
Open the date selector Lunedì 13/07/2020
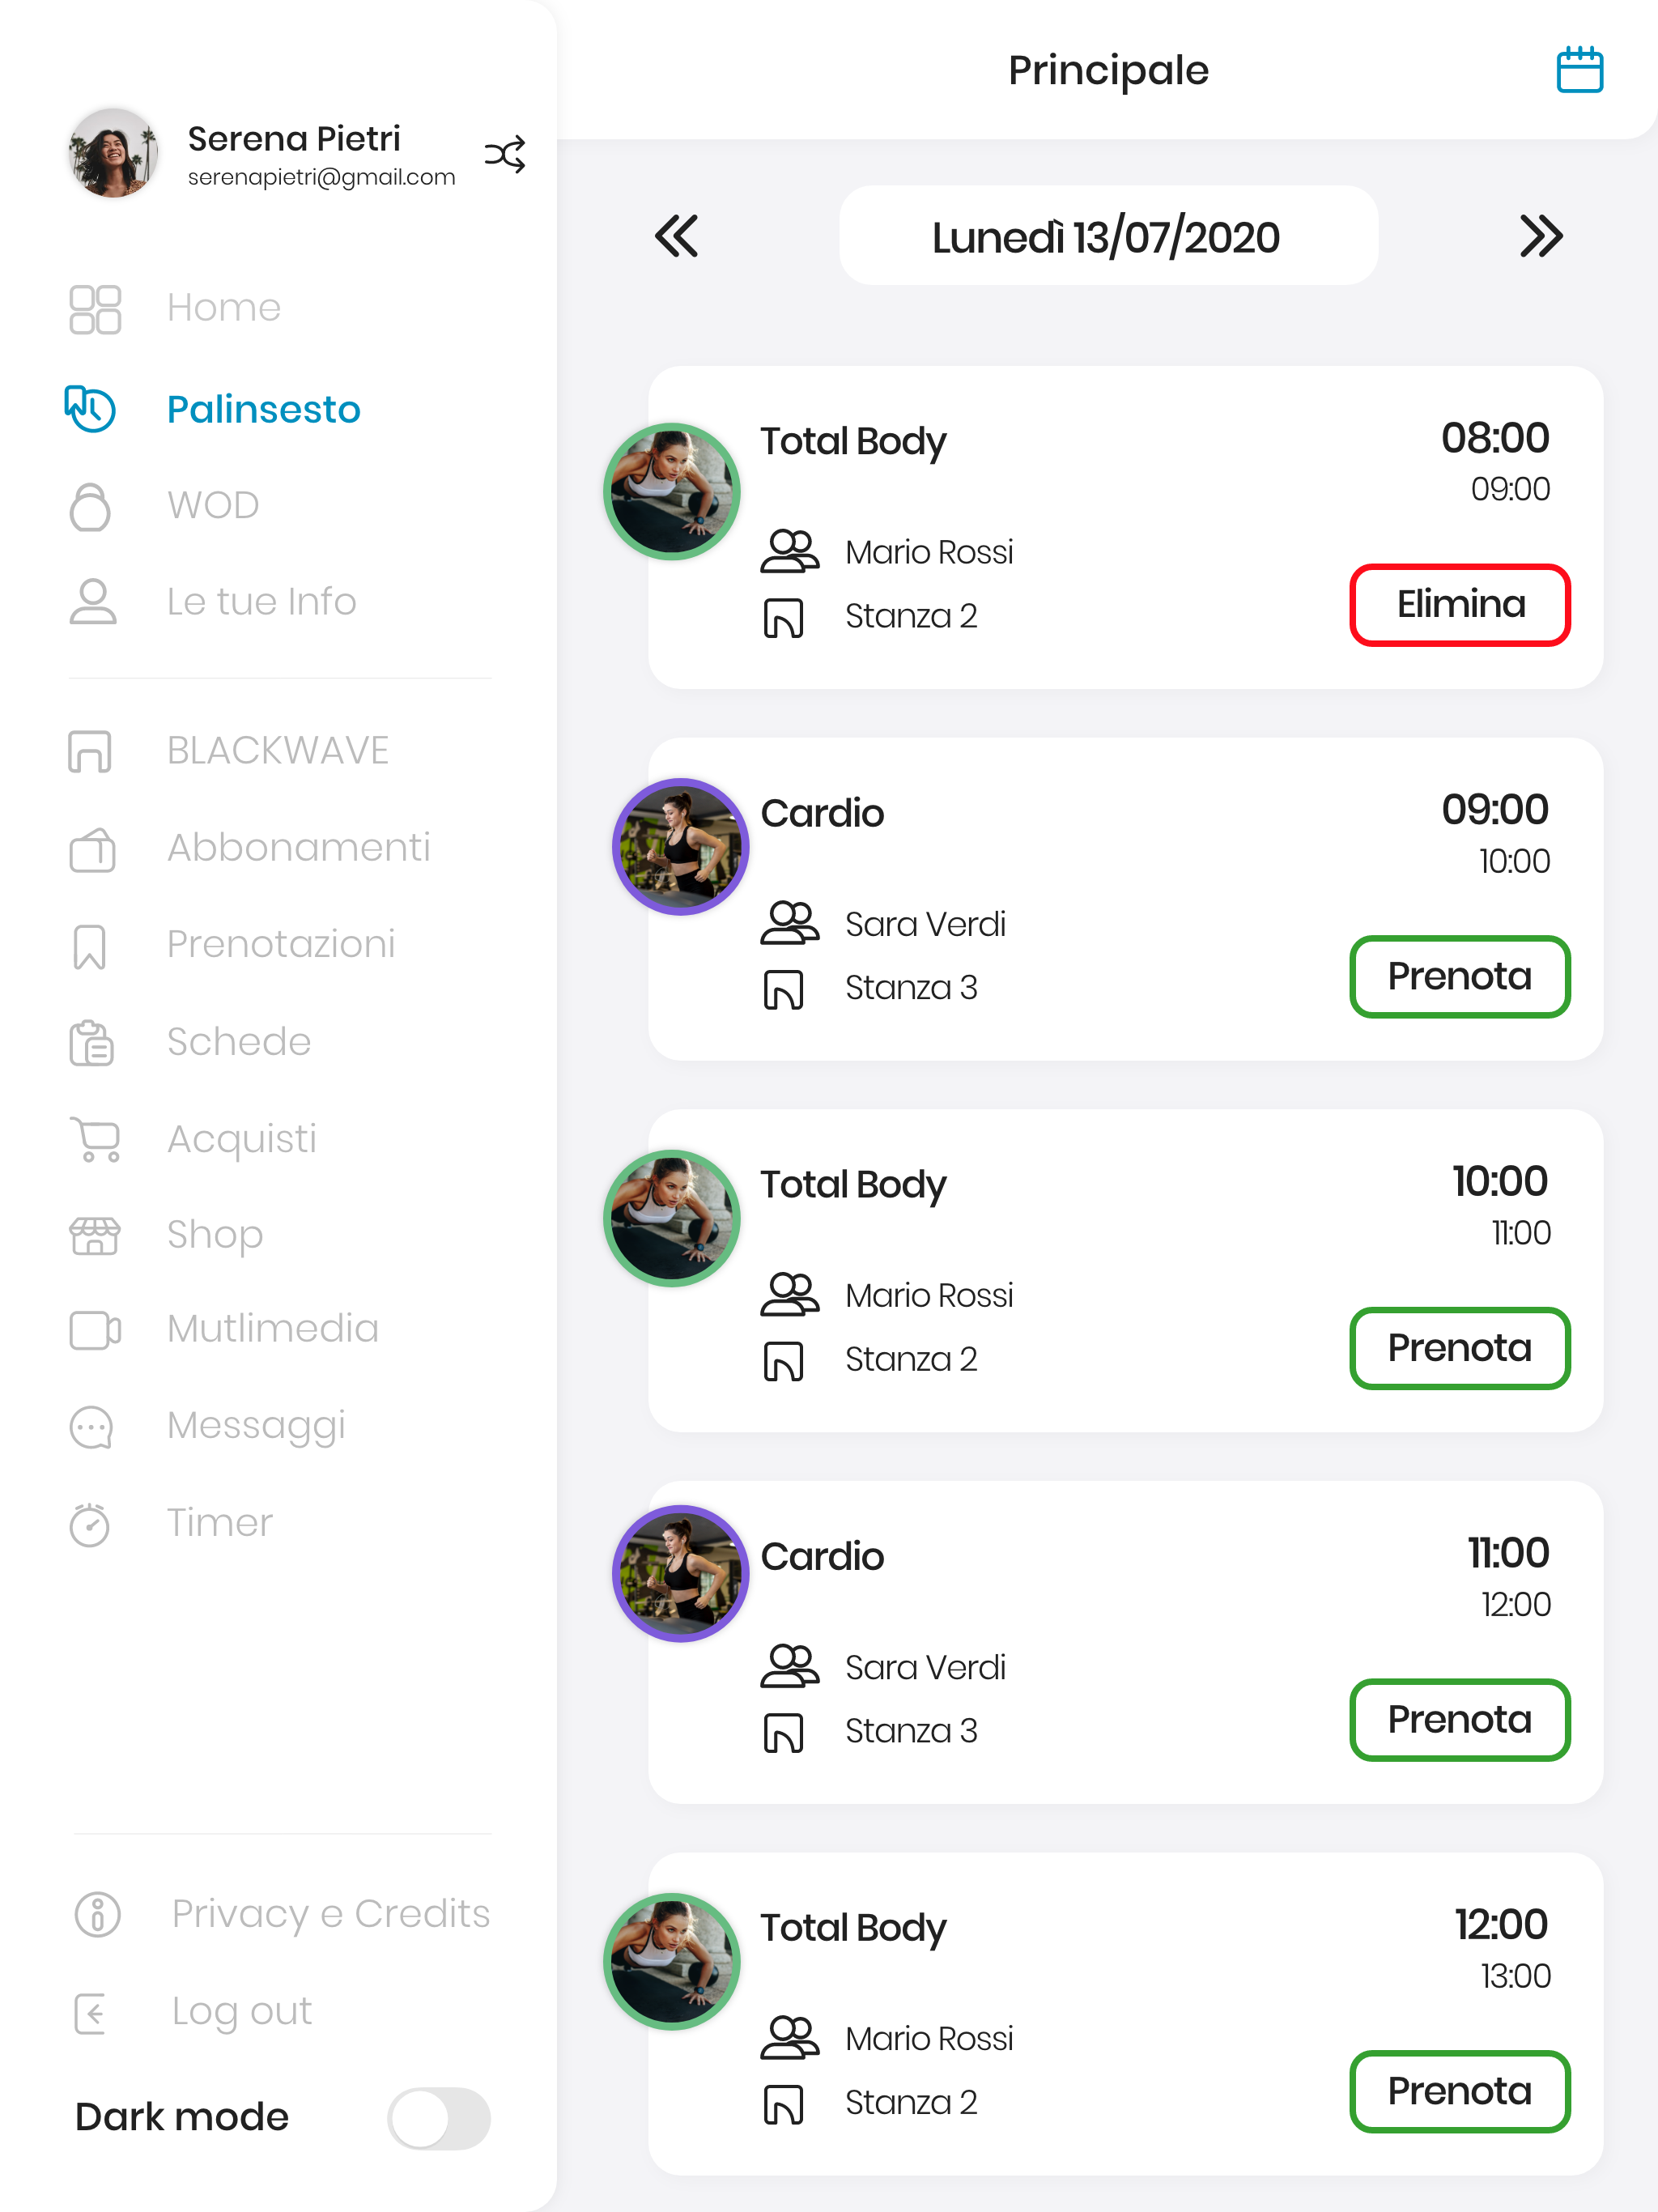[1108, 236]
